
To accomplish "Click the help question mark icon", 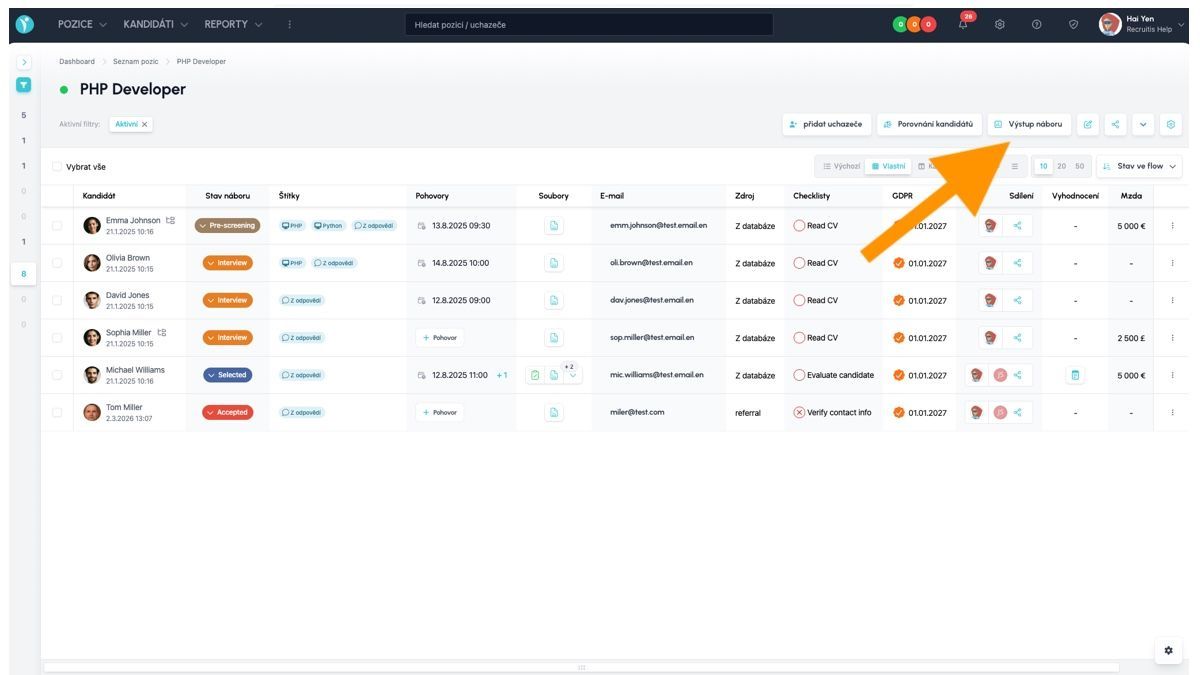I will click(1037, 25).
